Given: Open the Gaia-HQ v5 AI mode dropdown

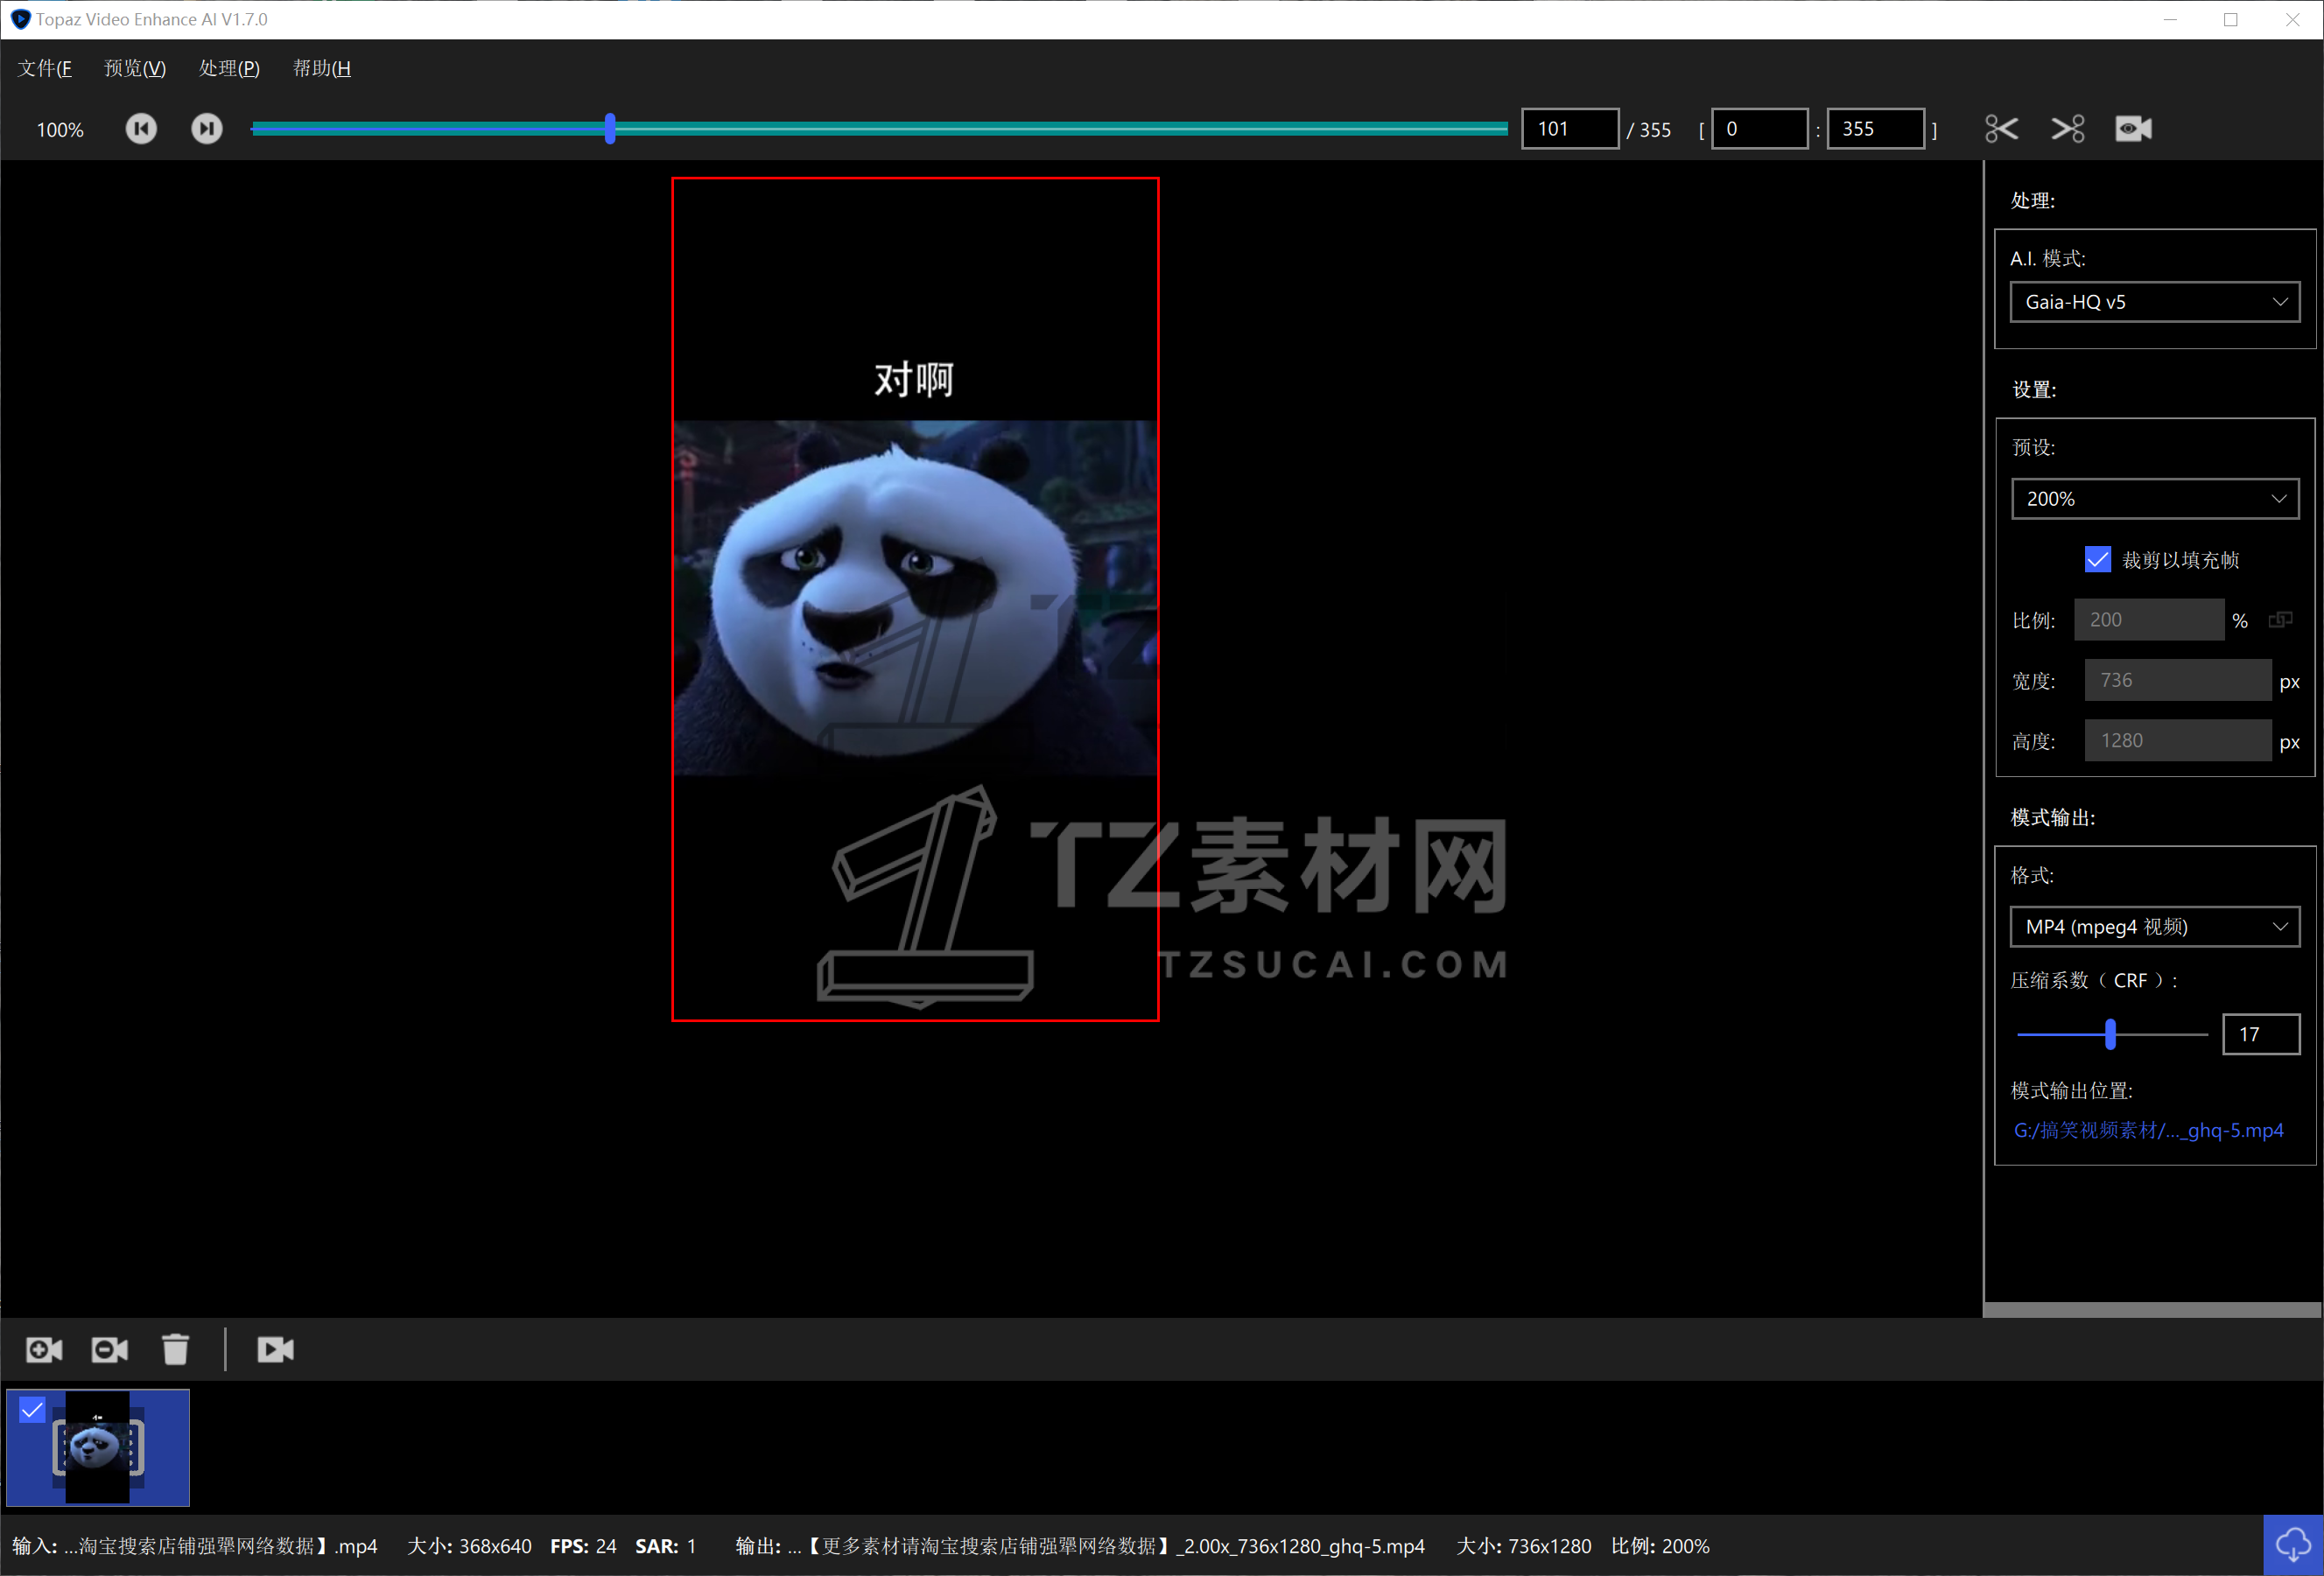Looking at the screenshot, I should 2154,302.
